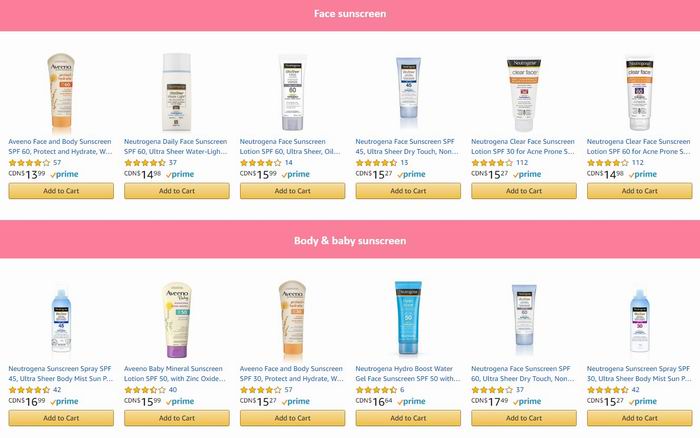
Task: Click the prime badge under Hydro Boost Gel
Action: pos(411,401)
